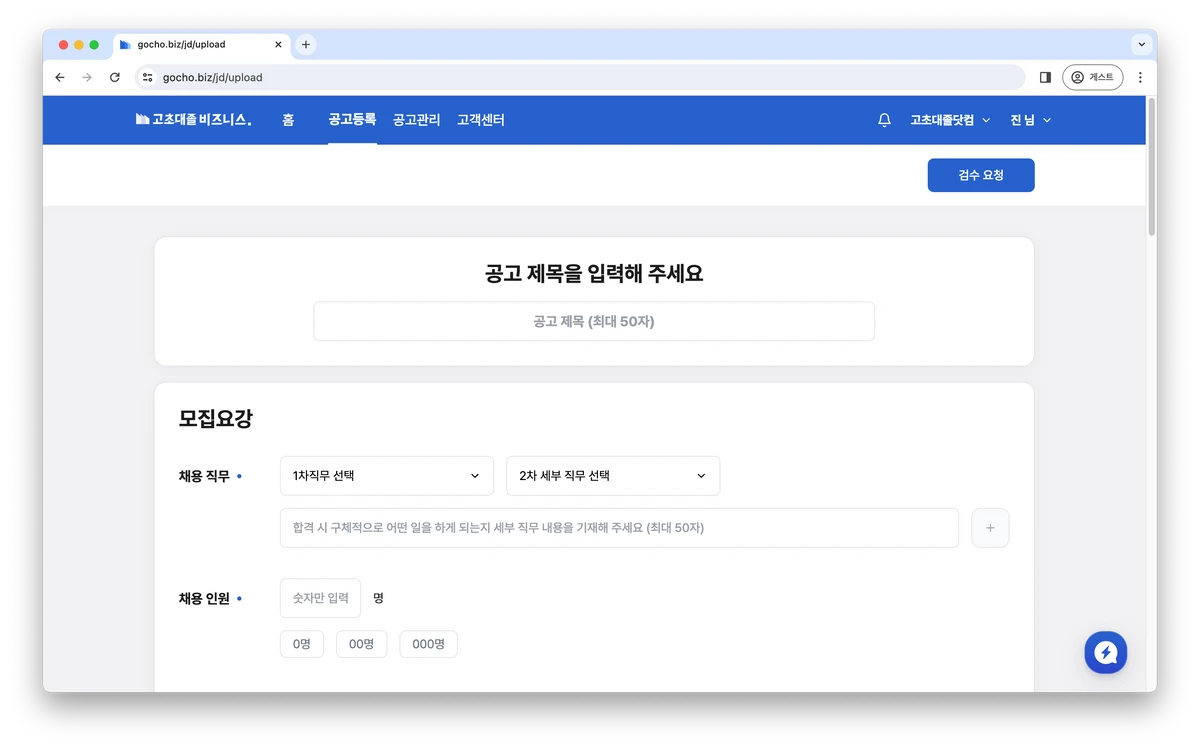Screen dimensions: 1200x749
Task: Select the 00명 headcount option
Action: pyautogui.click(x=361, y=644)
